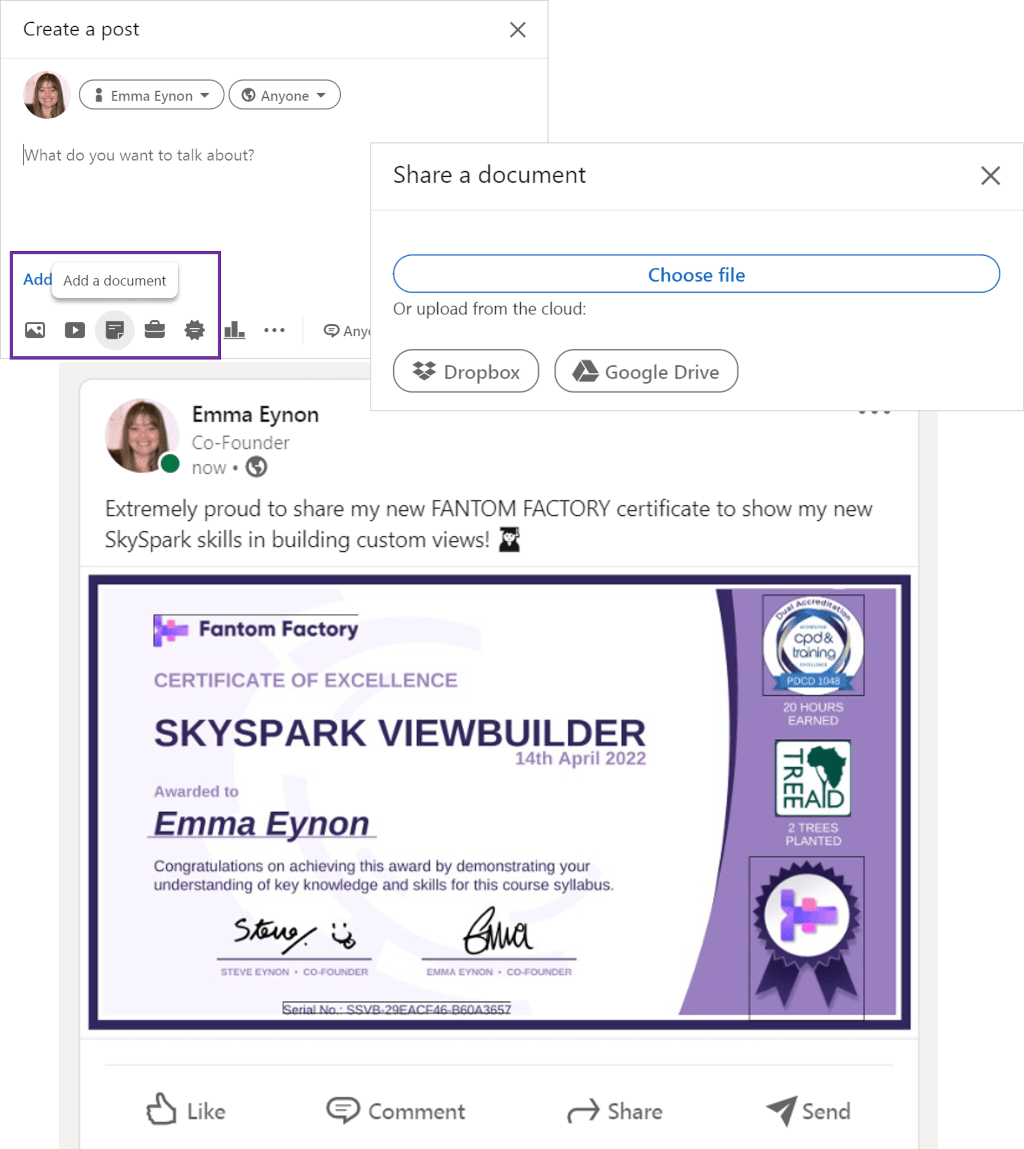The image size is (1024, 1149).
Task: Click the Co-Founder subtitle text
Action: (240, 443)
